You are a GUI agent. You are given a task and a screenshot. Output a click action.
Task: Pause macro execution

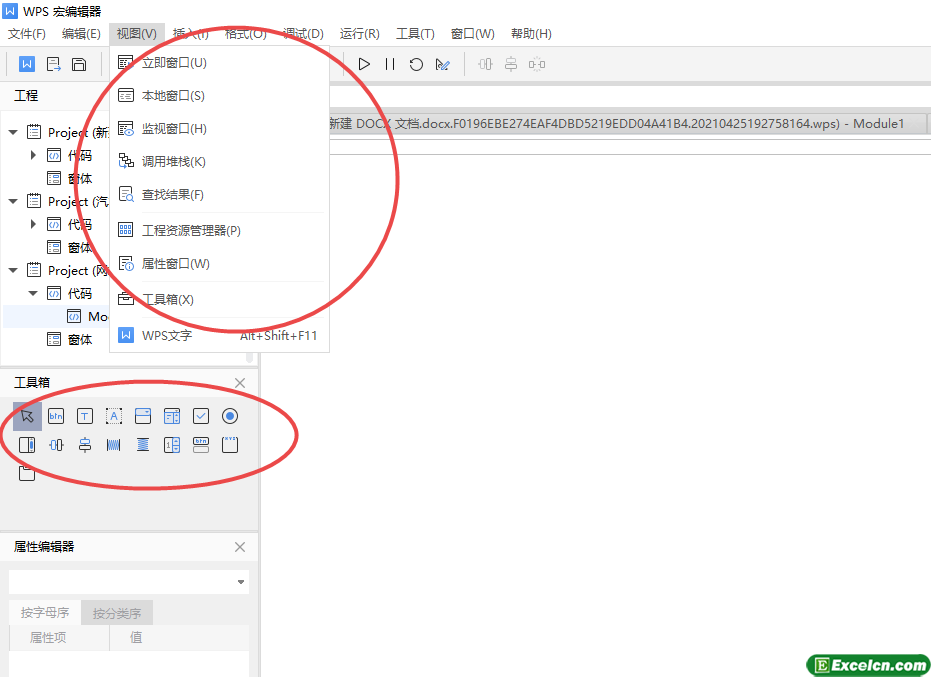tap(390, 64)
